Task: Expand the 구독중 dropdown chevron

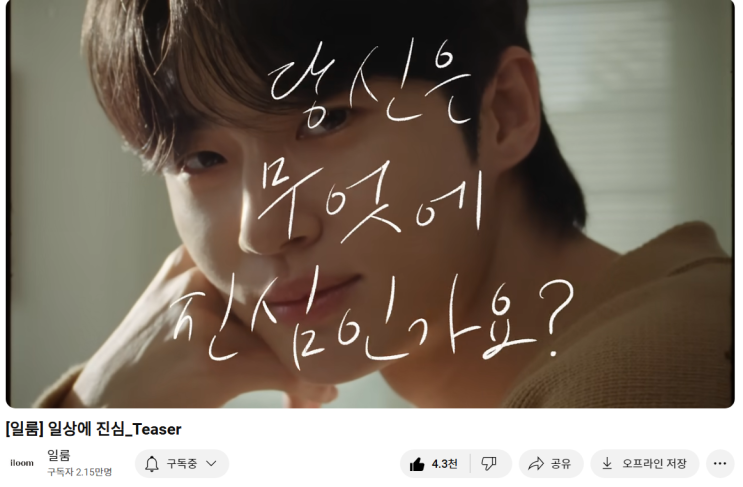Action: 211,464
